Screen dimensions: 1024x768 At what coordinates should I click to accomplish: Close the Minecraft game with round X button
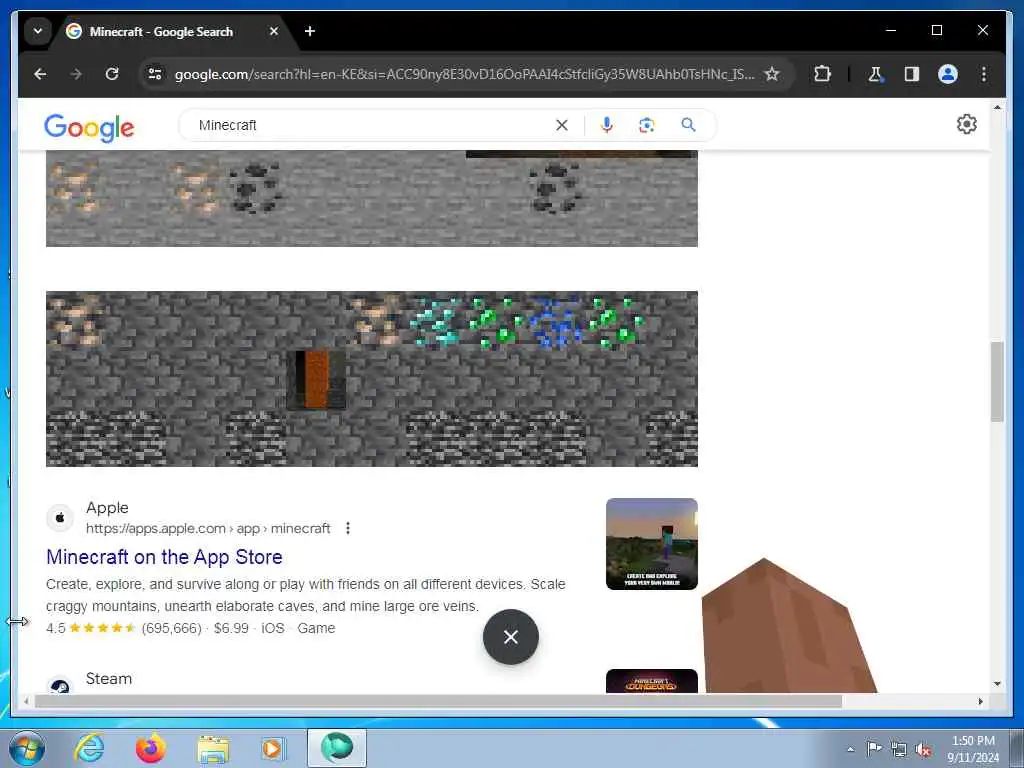coord(511,637)
